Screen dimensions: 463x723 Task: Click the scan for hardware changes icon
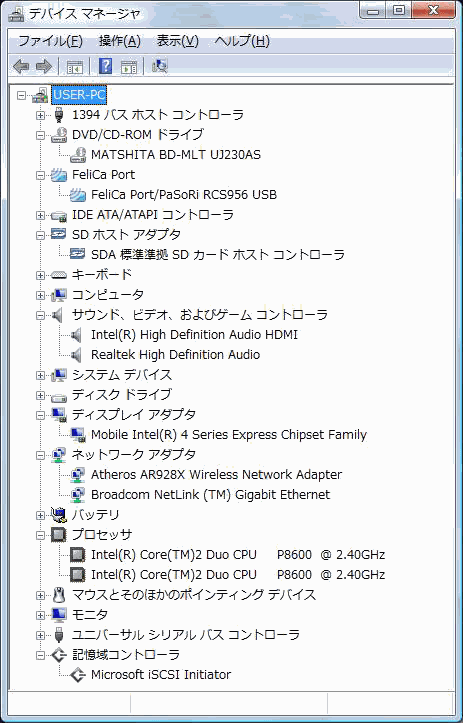[x=160, y=66]
